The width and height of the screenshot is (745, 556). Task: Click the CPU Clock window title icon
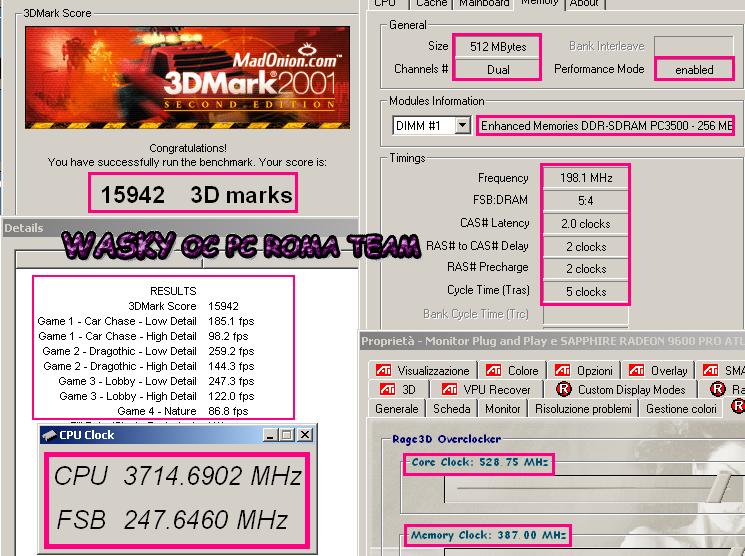(x=49, y=435)
